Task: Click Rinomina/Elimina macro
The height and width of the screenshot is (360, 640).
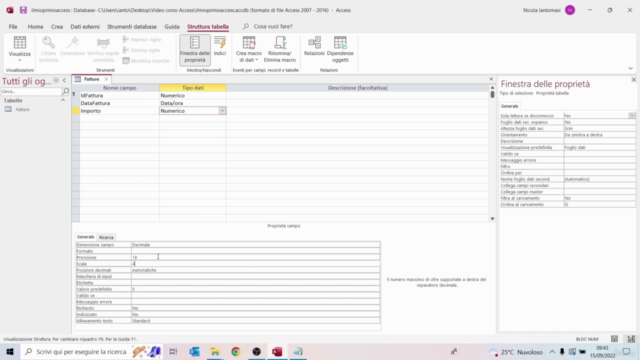Action: tap(280, 49)
